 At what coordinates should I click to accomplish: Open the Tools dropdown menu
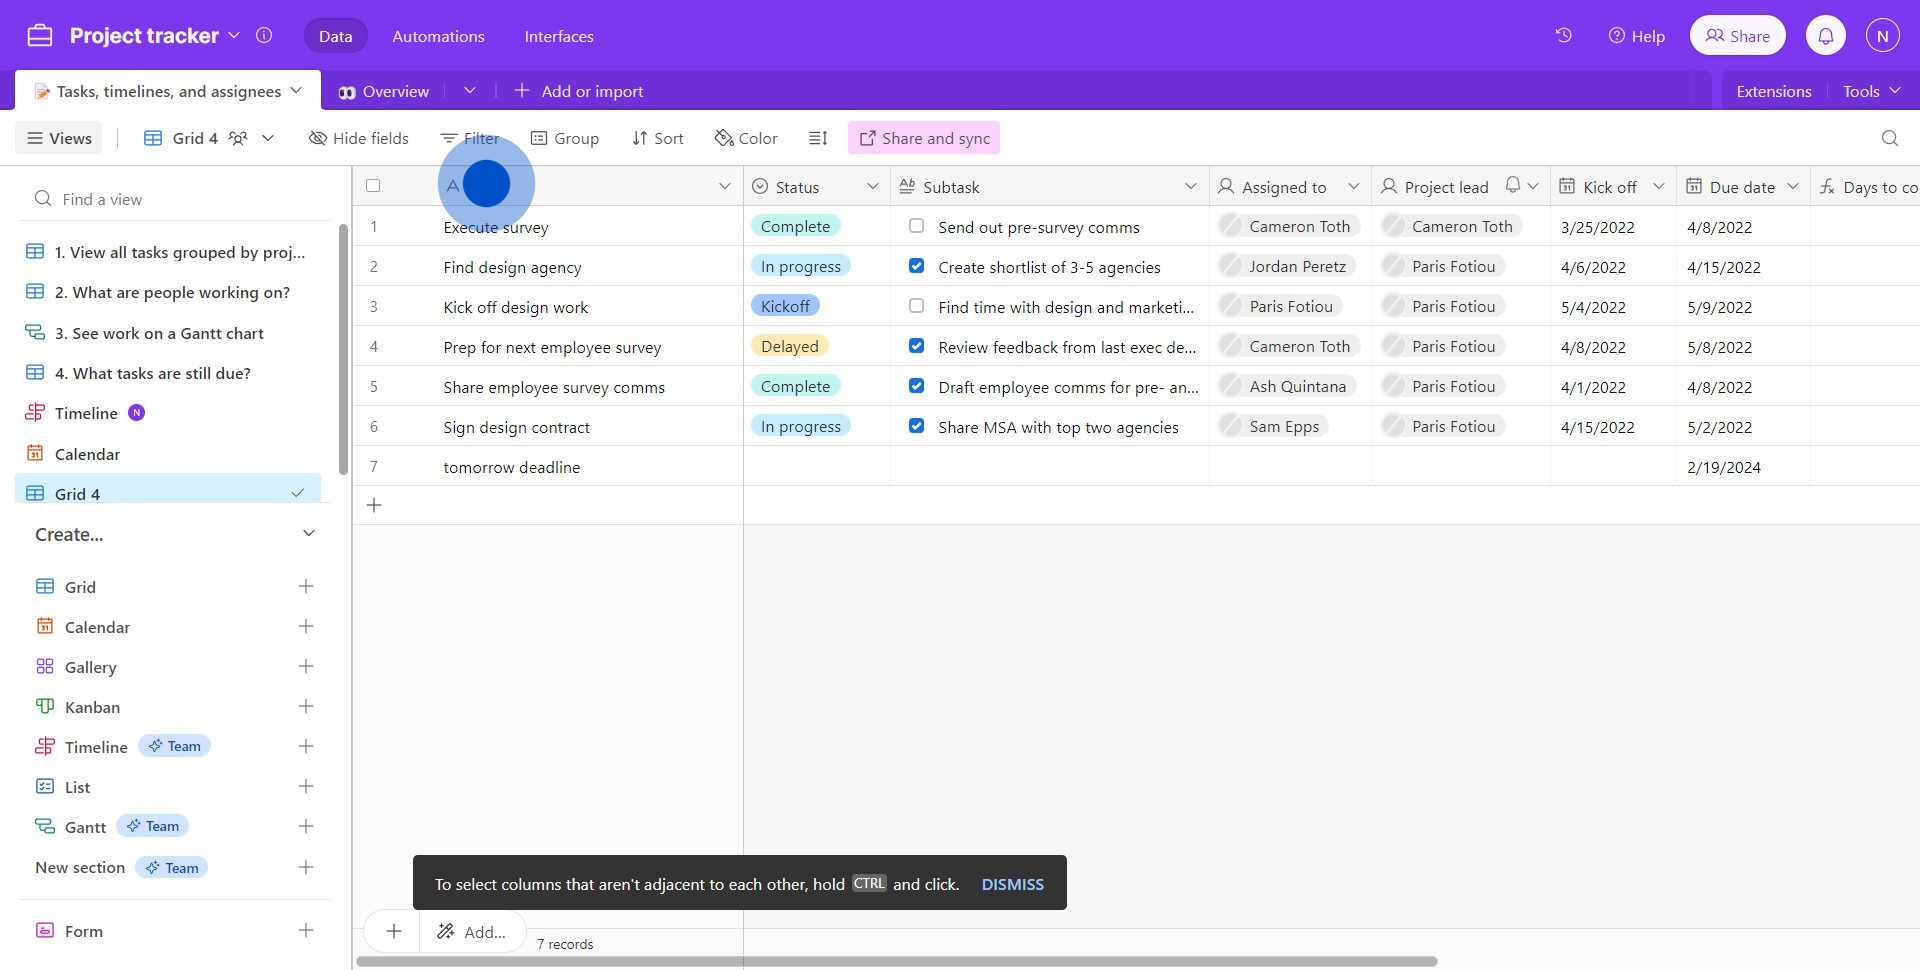click(x=1871, y=91)
